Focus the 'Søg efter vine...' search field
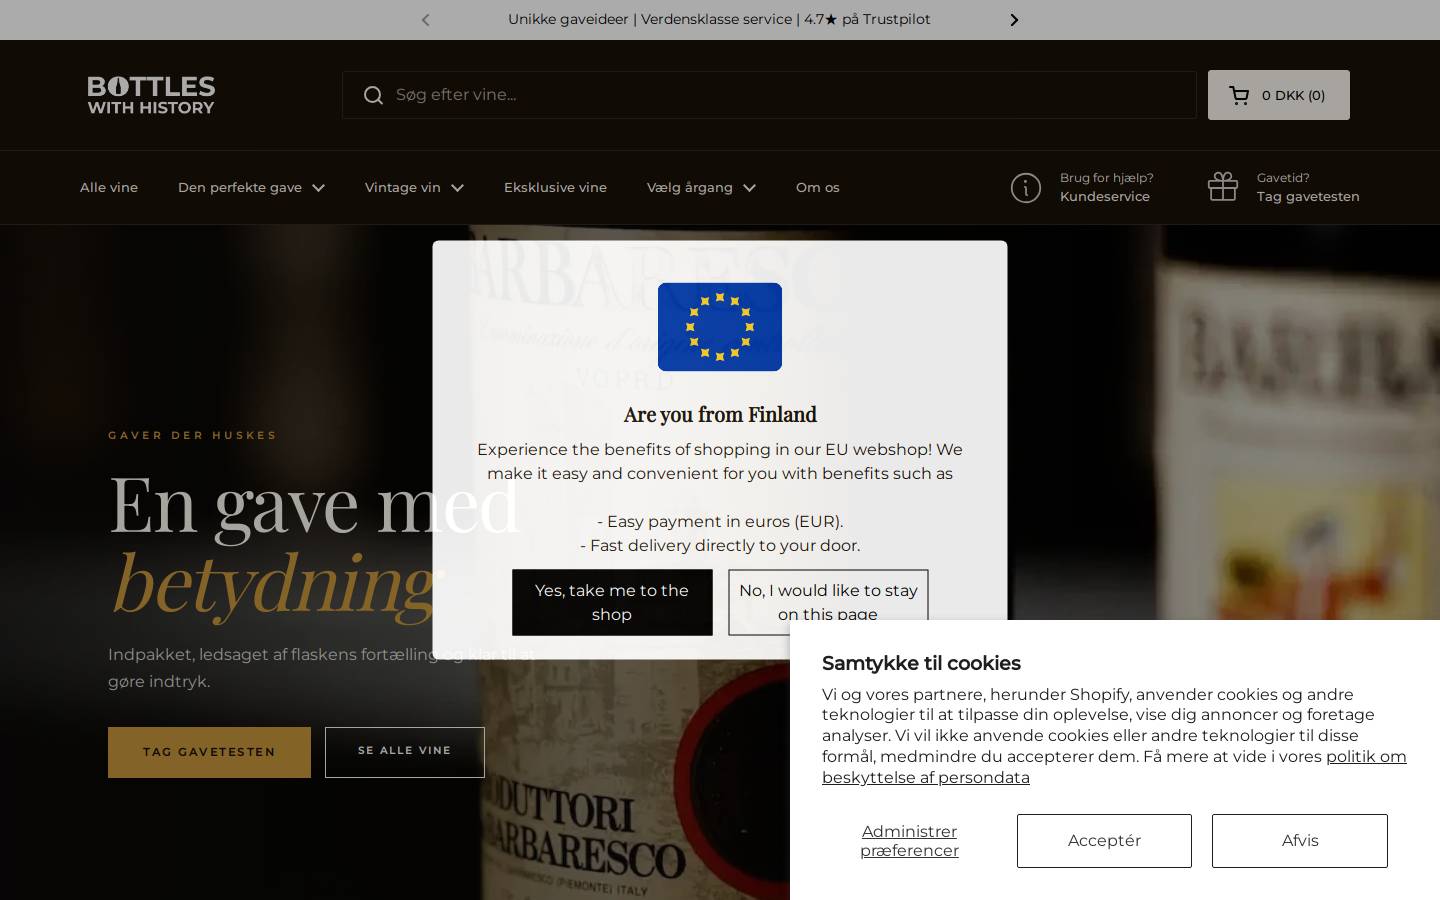1440x900 pixels. tap(769, 95)
